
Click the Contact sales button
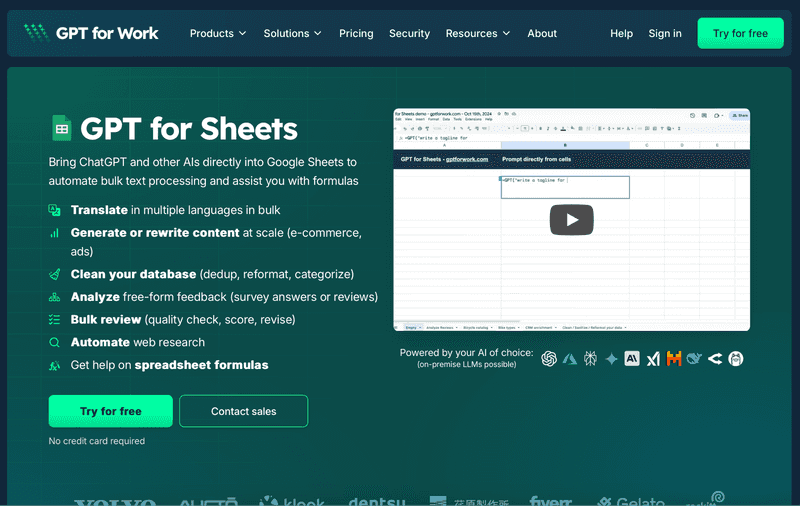243,411
